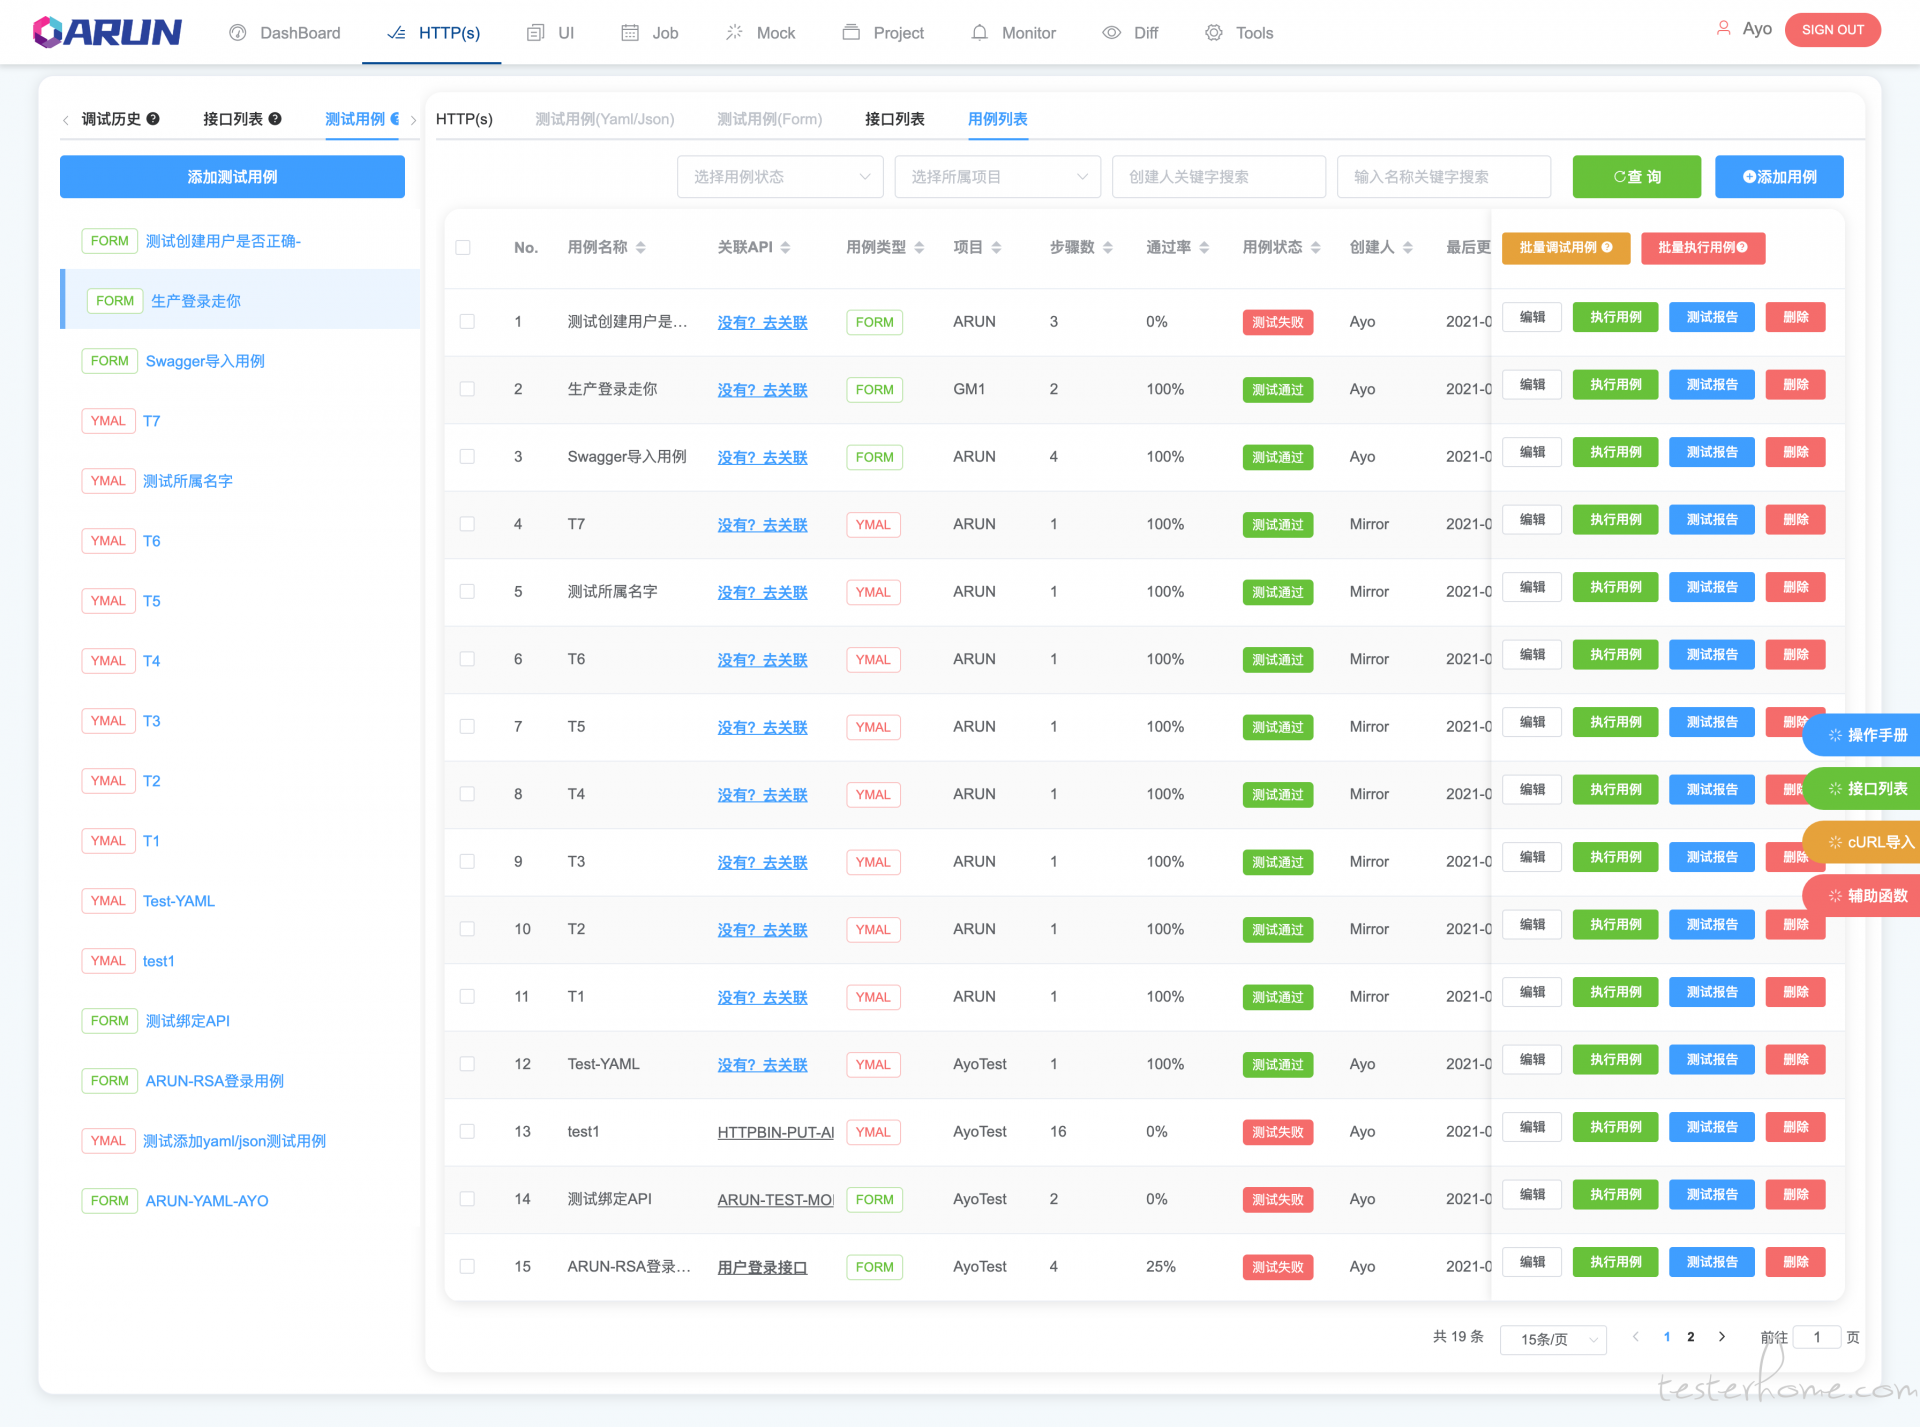The width and height of the screenshot is (1920, 1427).
Task: Sort by 创建人 column arrows
Action: tap(1408, 248)
